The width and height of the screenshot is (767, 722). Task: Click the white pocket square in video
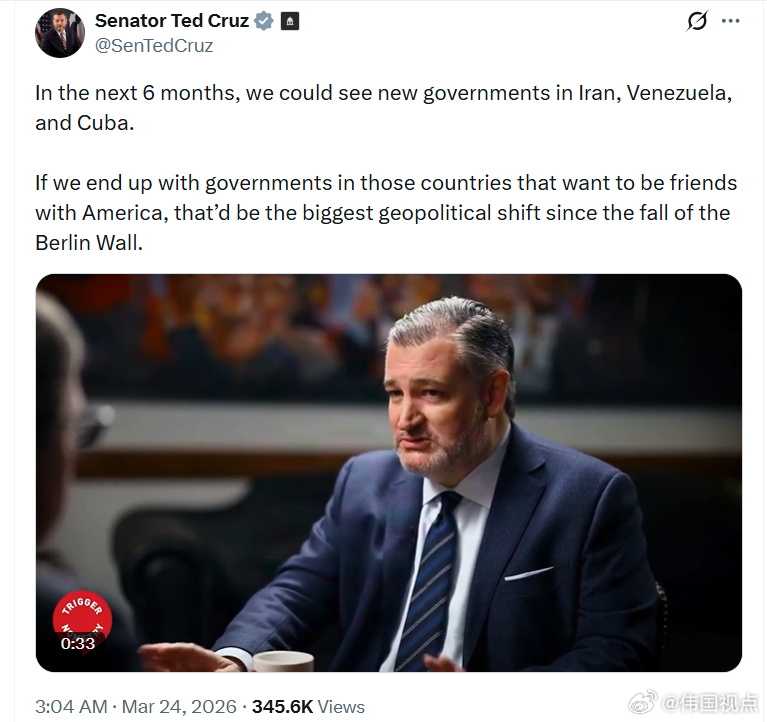tap(529, 574)
